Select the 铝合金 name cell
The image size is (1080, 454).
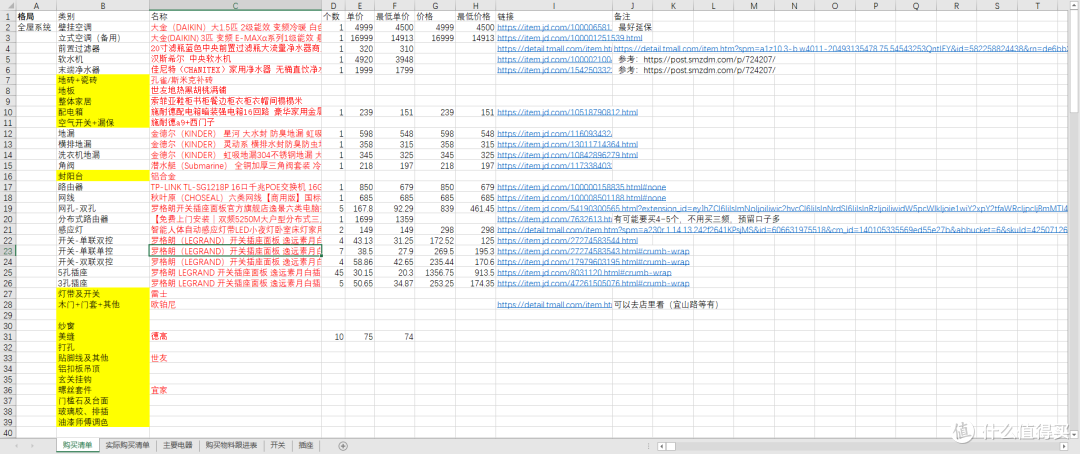236,176
